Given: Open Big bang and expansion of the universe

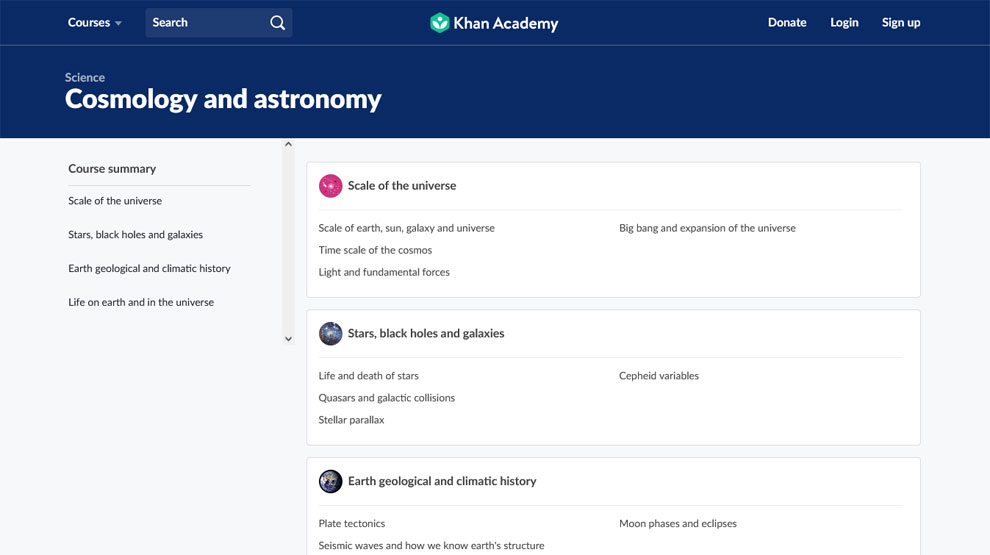Looking at the screenshot, I should point(707,228).
